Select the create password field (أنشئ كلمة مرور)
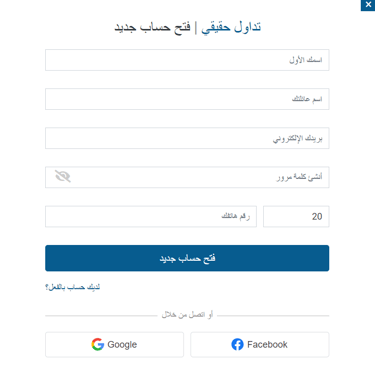 click(187, 177)
